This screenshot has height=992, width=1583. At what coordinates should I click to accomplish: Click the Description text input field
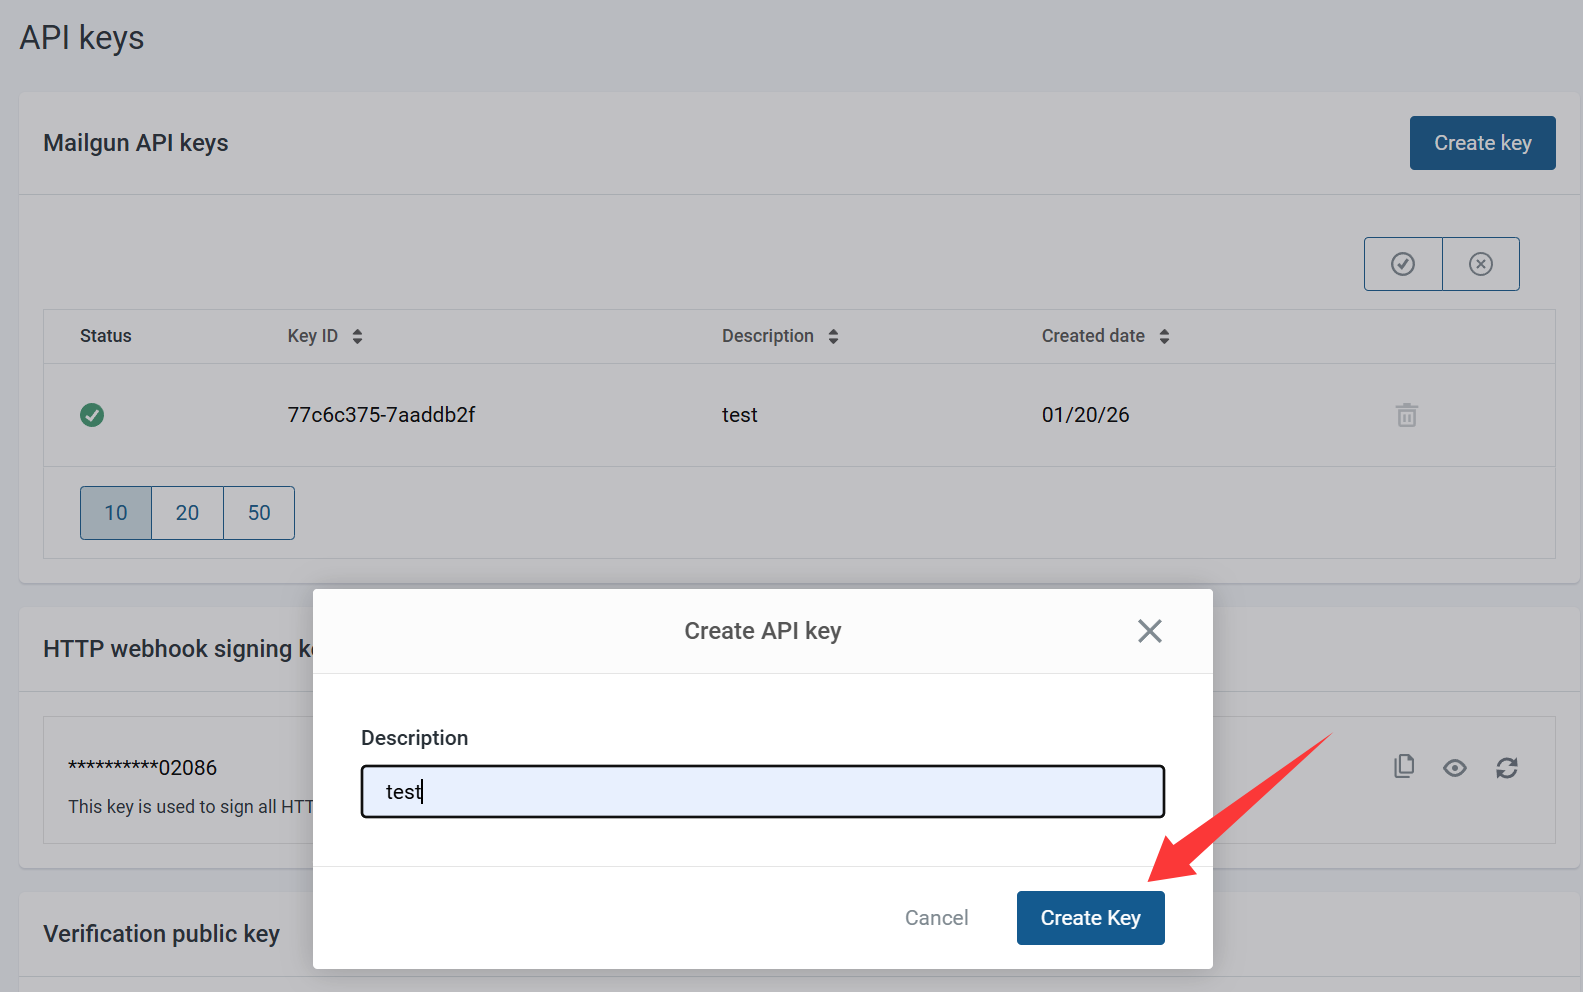click(762, 792)
